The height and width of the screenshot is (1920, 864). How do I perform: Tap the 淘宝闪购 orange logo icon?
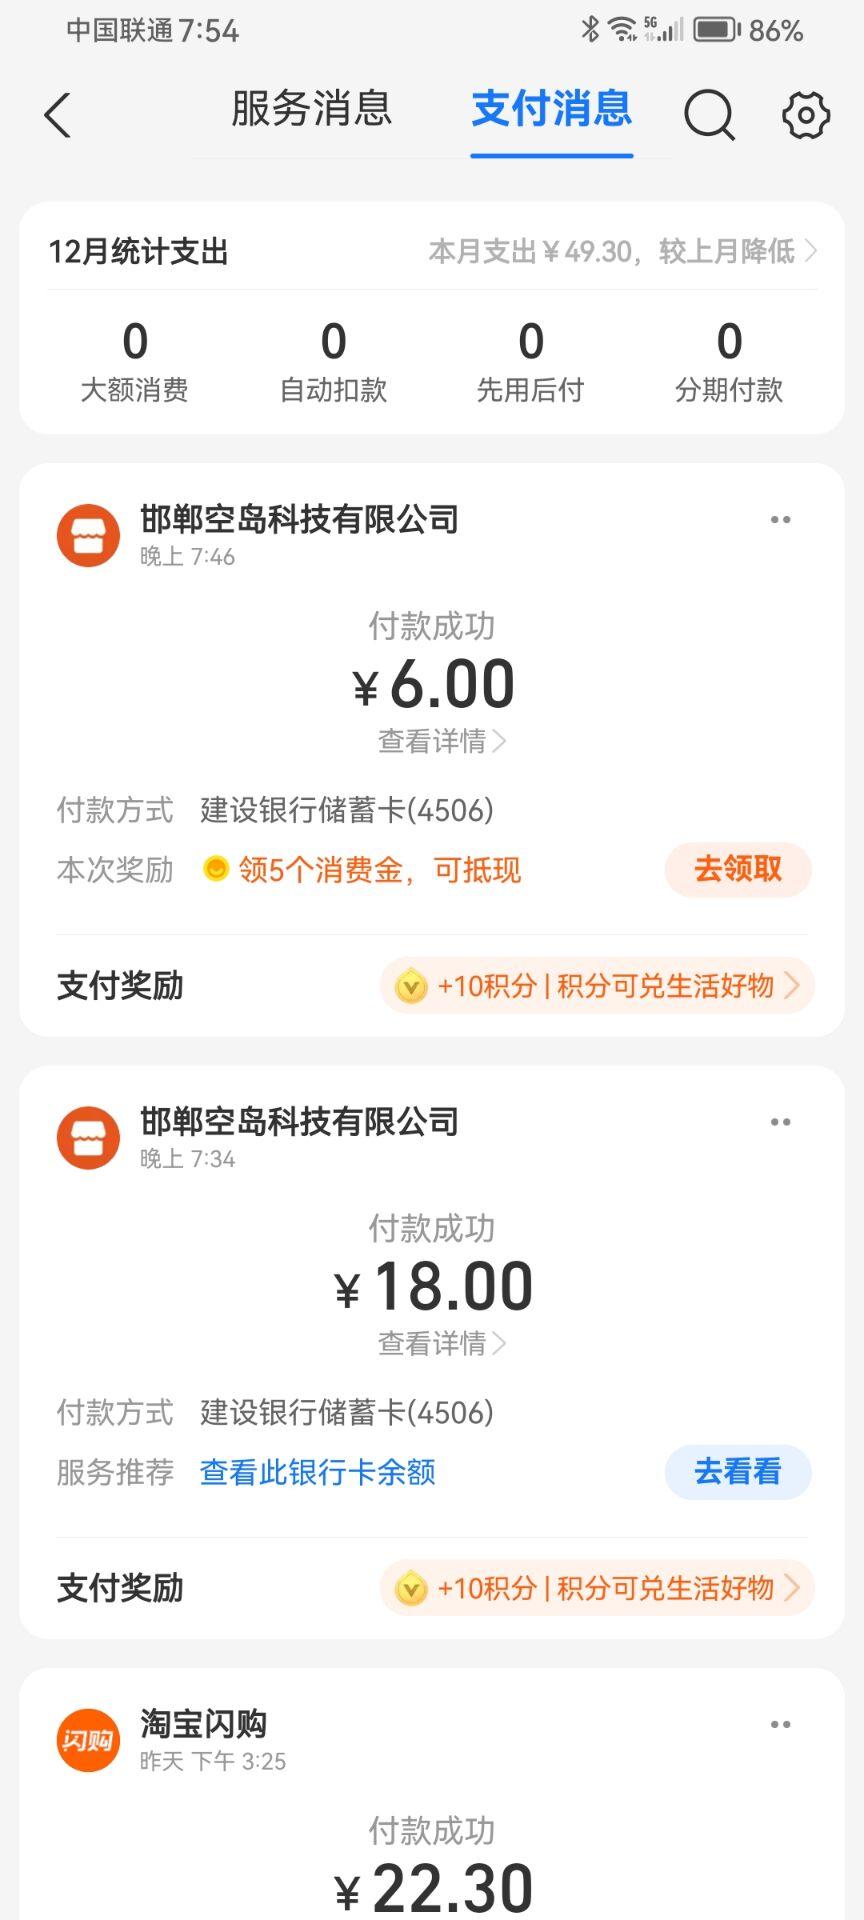pos(88,1740)
